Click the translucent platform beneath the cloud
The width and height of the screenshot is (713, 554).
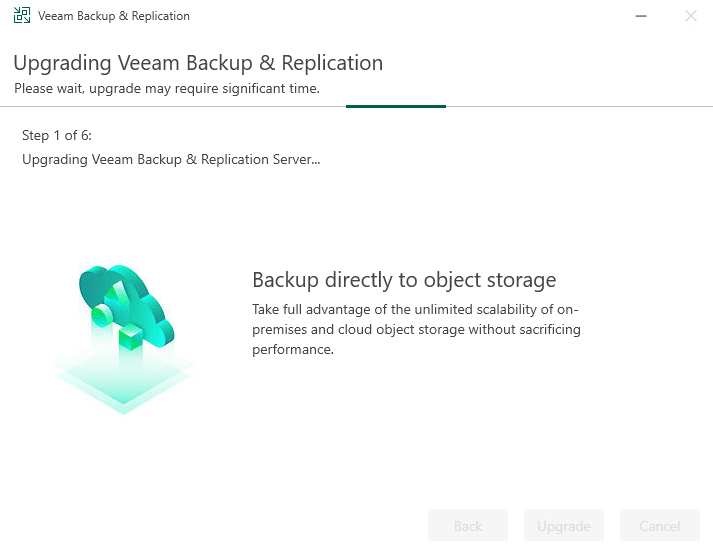pyautogui.click(x=123, y=383)
